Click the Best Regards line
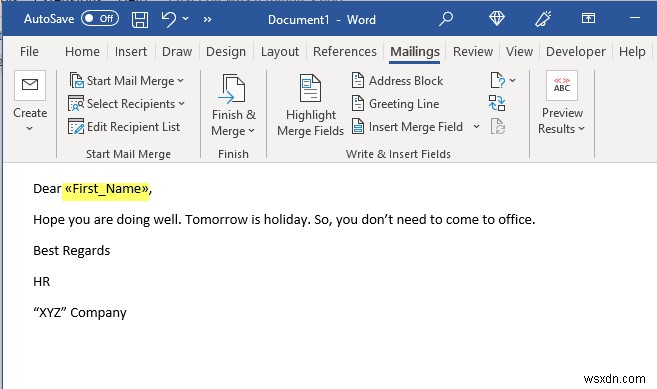 tap(72, 251)
